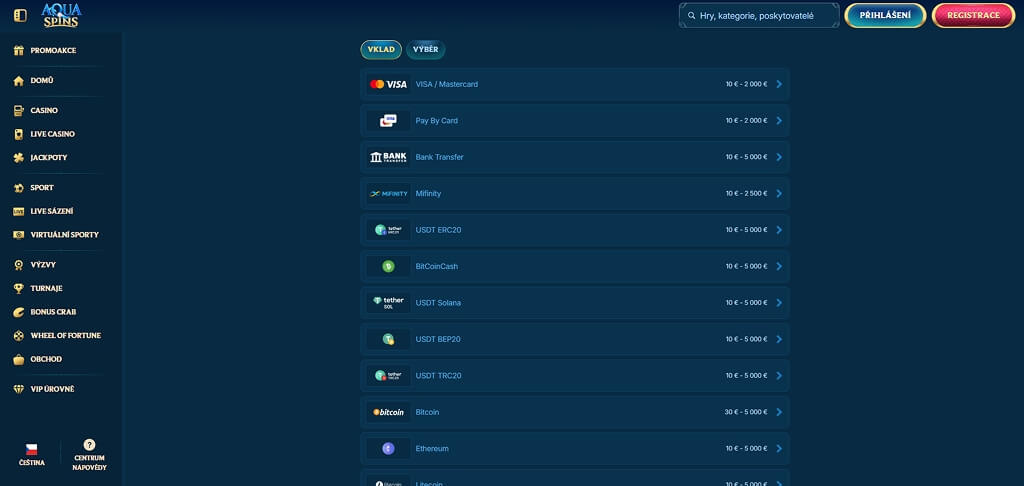1024x486 pixels.
Task: Click the Sport ball icon
Action: (19, 187)
